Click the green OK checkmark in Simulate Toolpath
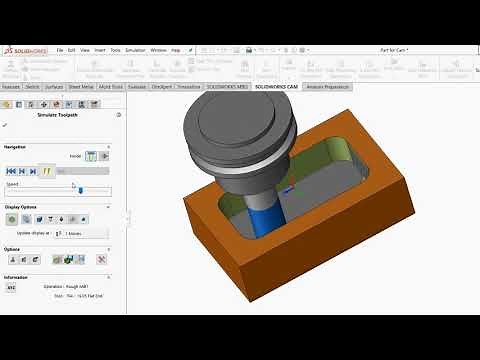 click(4, 125)
